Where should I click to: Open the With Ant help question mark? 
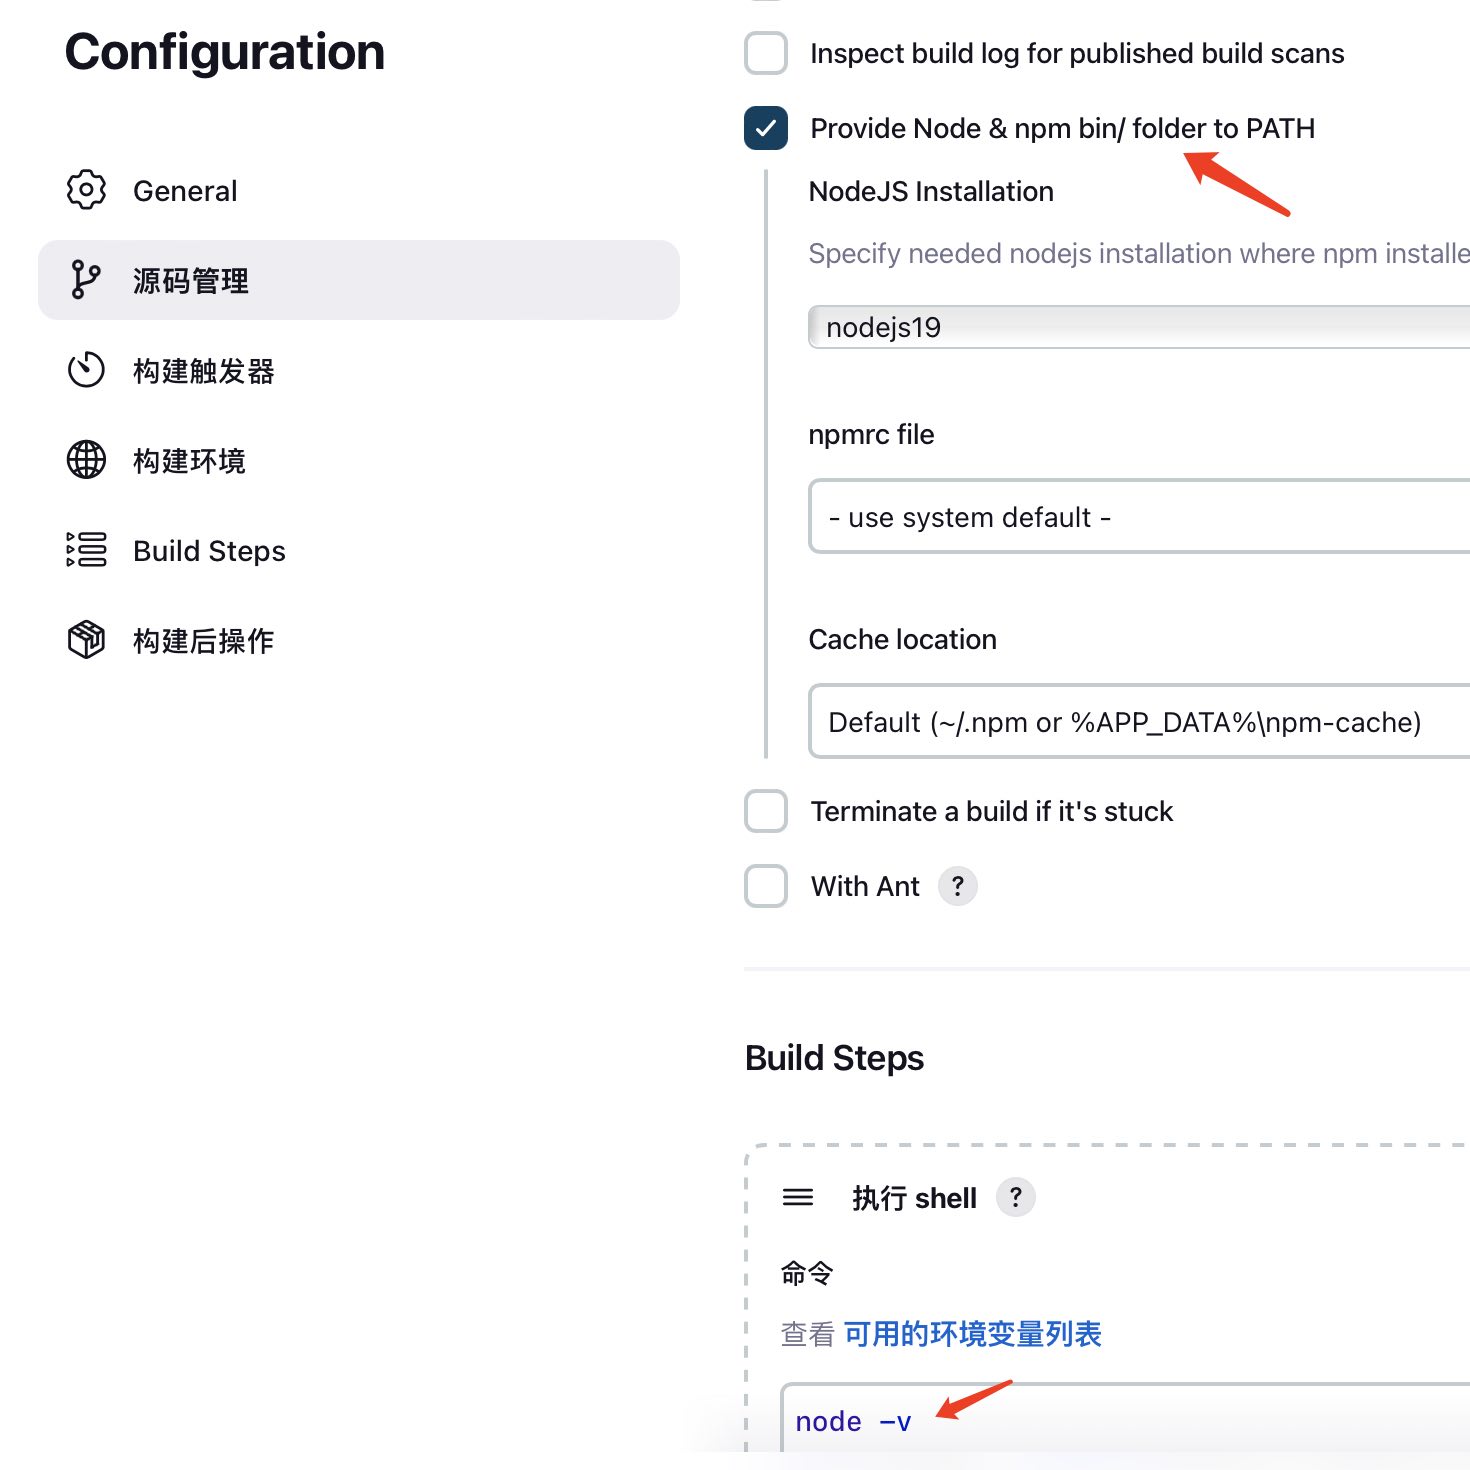pyautogui.click(x=958, y=886)
